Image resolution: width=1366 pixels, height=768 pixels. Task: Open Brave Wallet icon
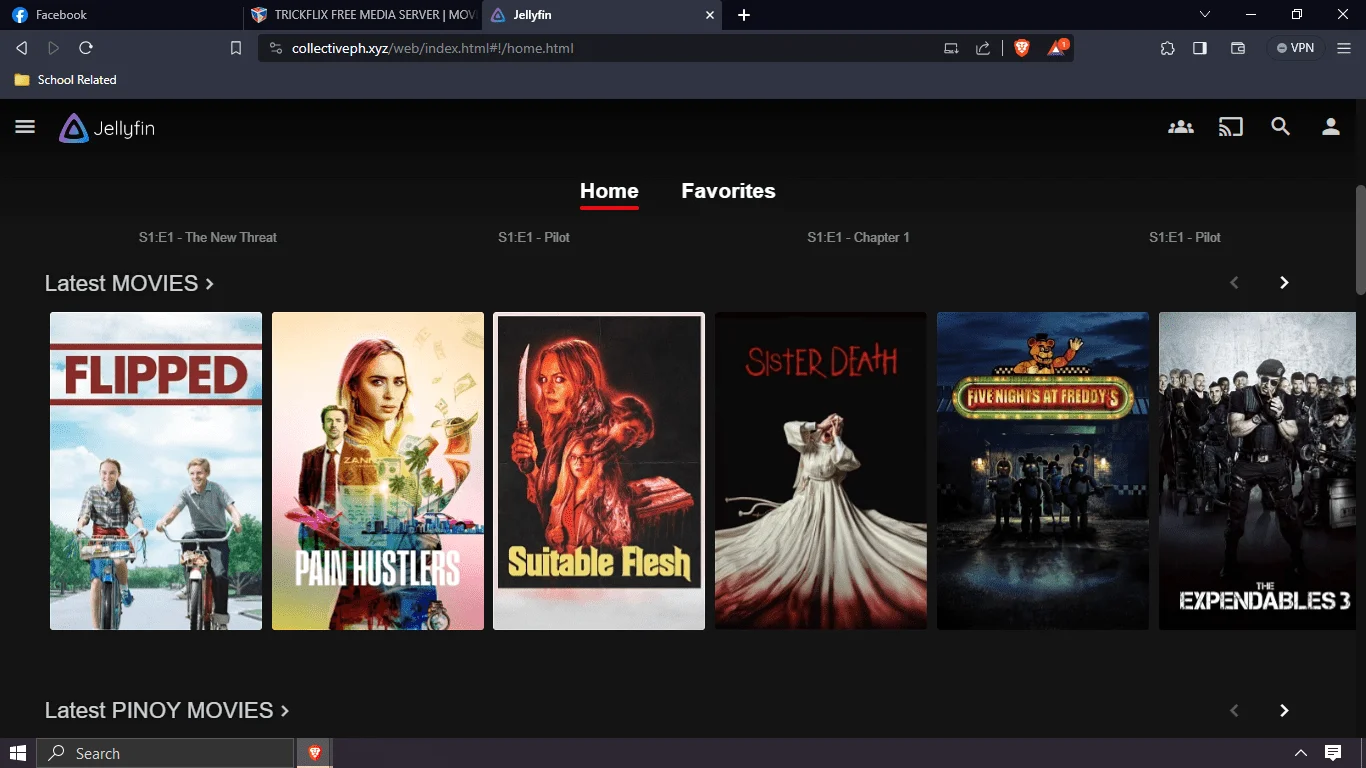pyautogui.click(x=1238, y=48)
